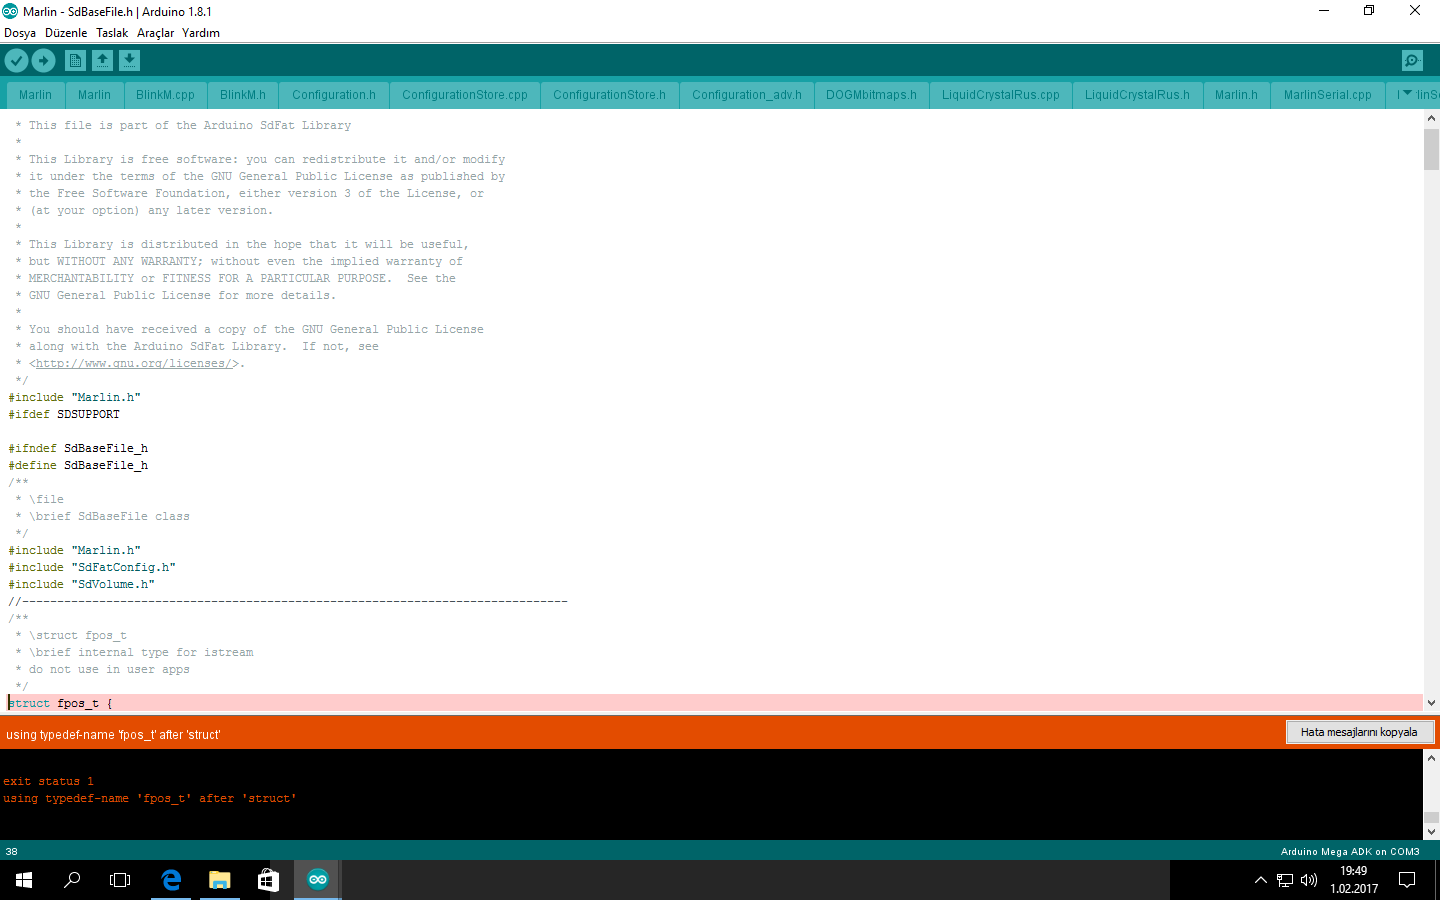Click the '\brief SdBaseFile class' comment line
Screen dimensions: 1440x900
point(109,516)
